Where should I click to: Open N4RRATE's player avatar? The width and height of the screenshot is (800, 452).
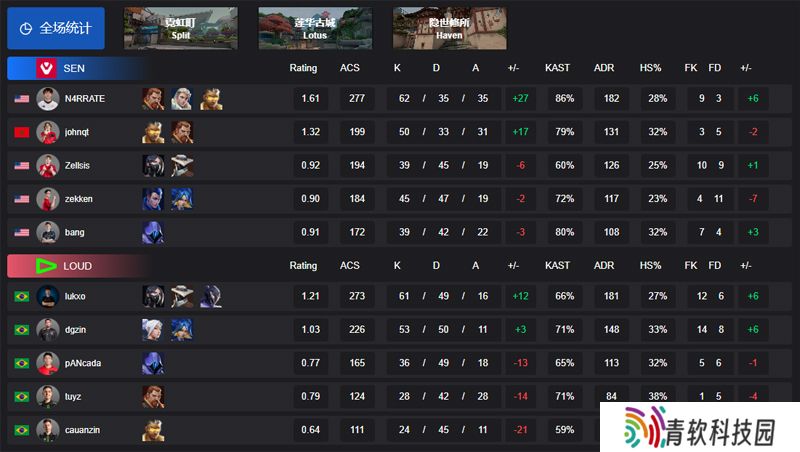pos(47,98)
